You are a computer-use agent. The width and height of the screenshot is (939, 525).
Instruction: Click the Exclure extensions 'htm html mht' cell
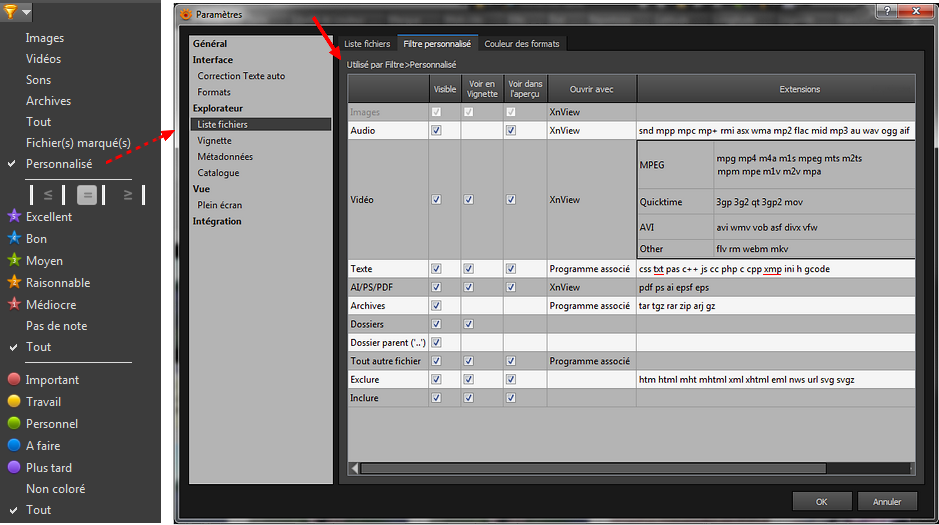point(776,380)
